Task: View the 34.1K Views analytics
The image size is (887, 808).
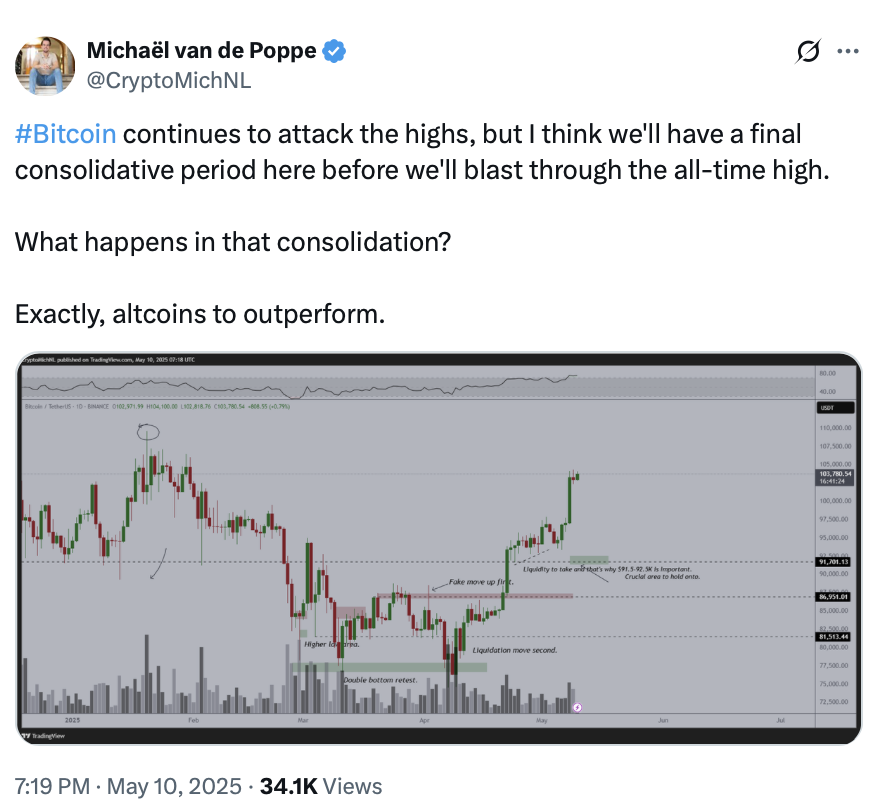Action: 320,786
